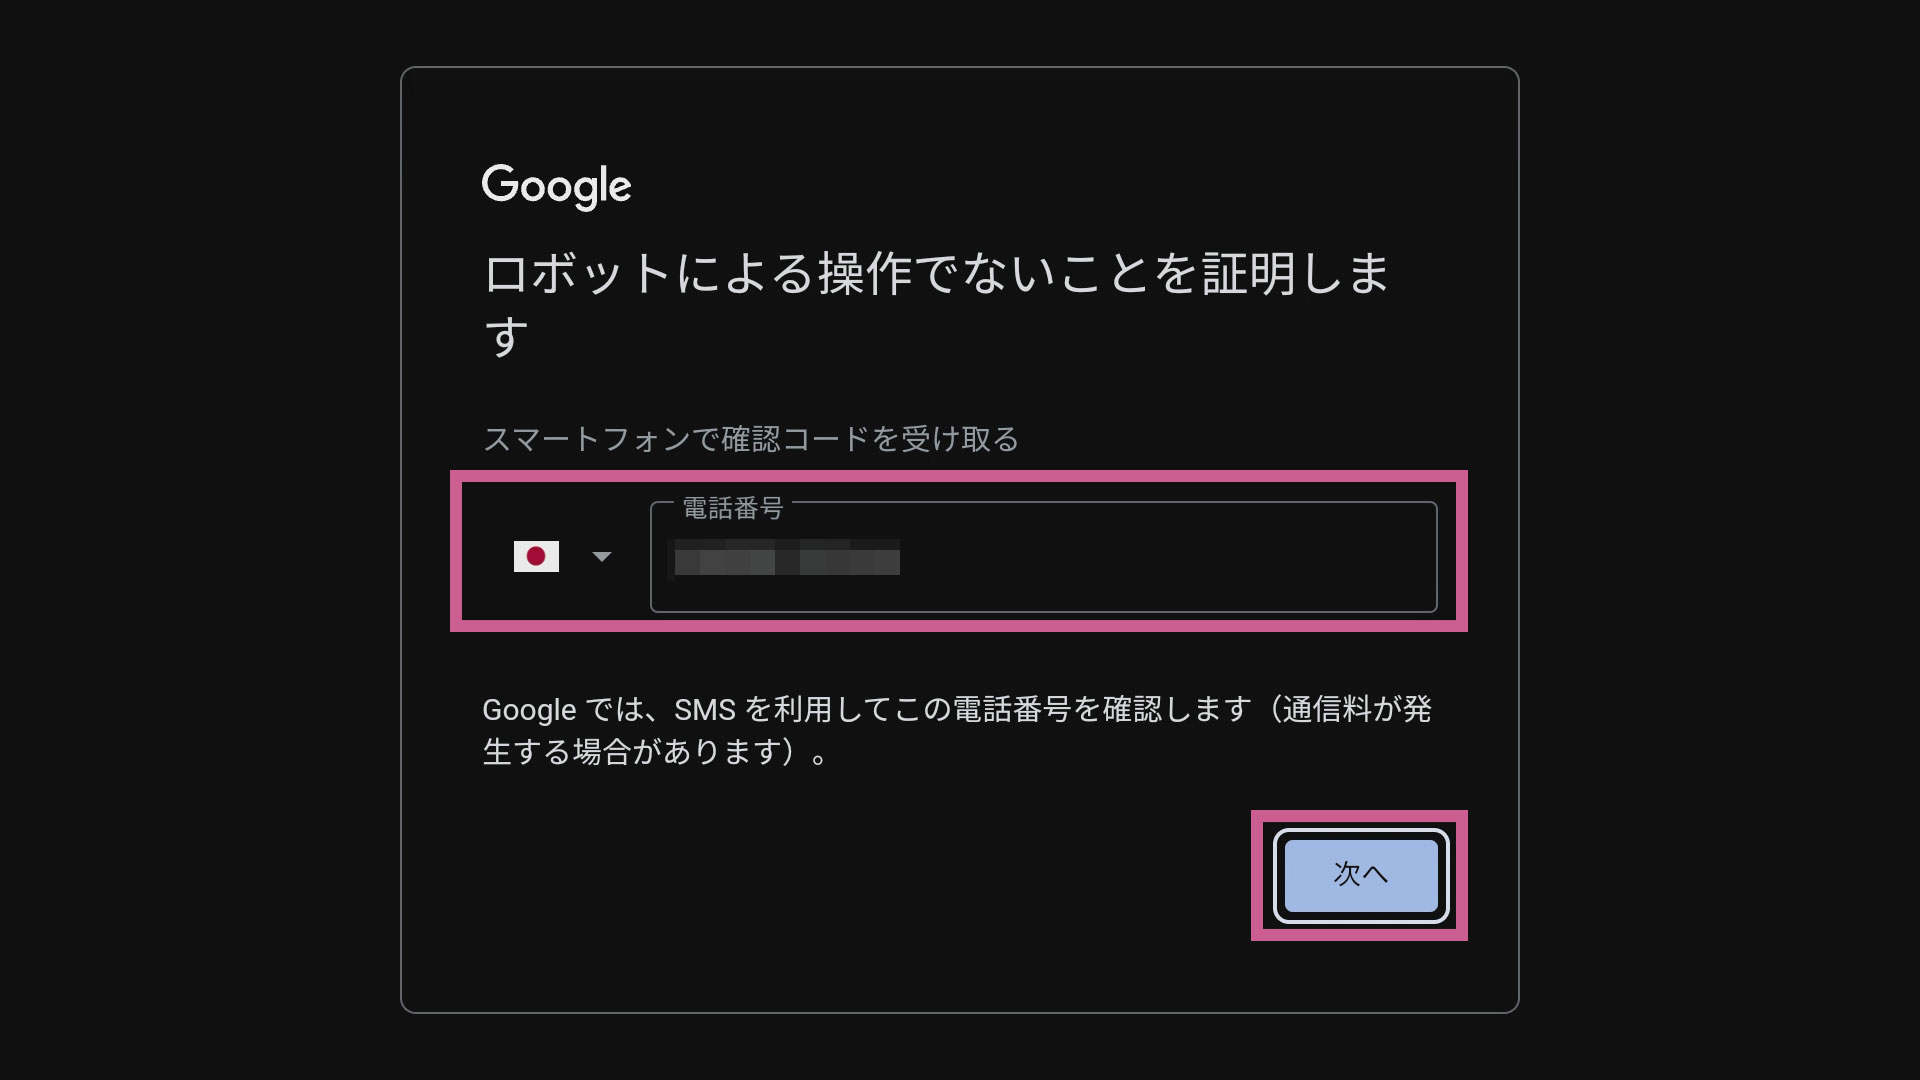
Task: Click the 次へ button
Action: point(1360,875)
